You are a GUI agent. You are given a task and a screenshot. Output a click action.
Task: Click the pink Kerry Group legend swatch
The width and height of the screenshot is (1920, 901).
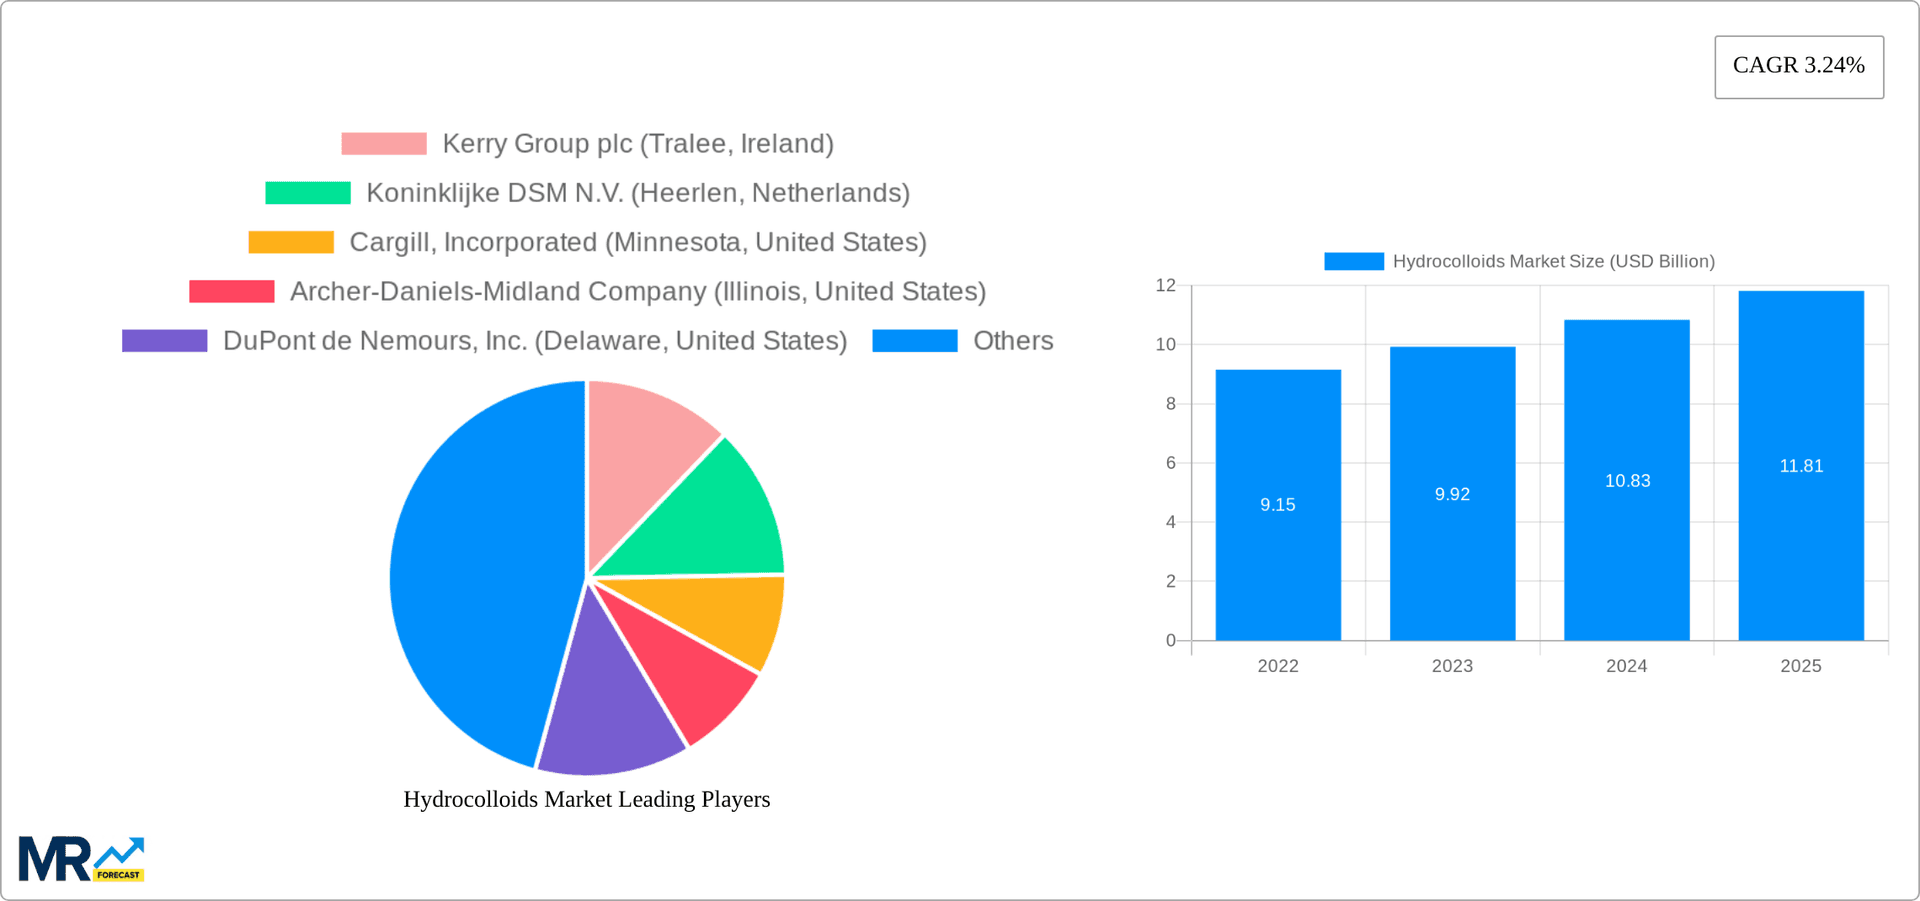tap(383, 143)
